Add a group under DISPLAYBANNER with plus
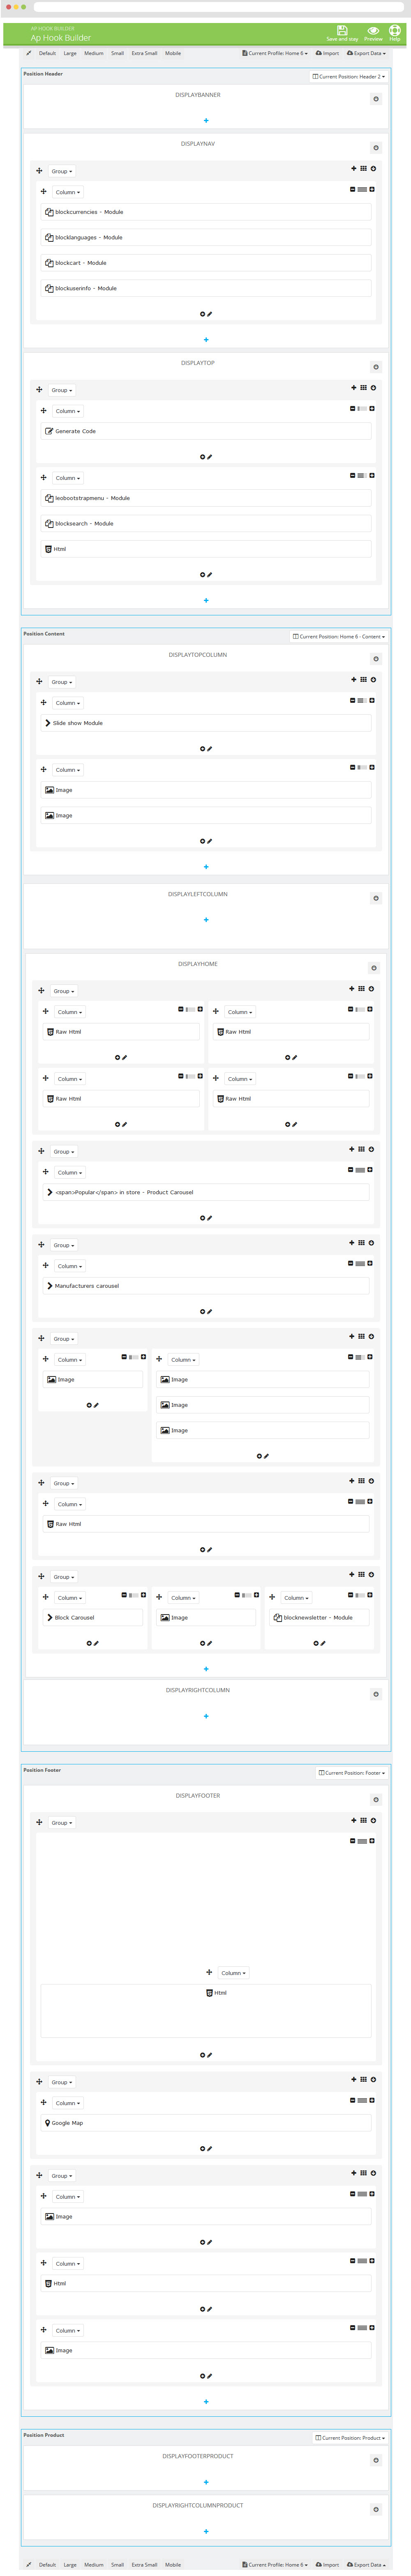Viewport: 411px width, 2576px height. coord(206,121)
